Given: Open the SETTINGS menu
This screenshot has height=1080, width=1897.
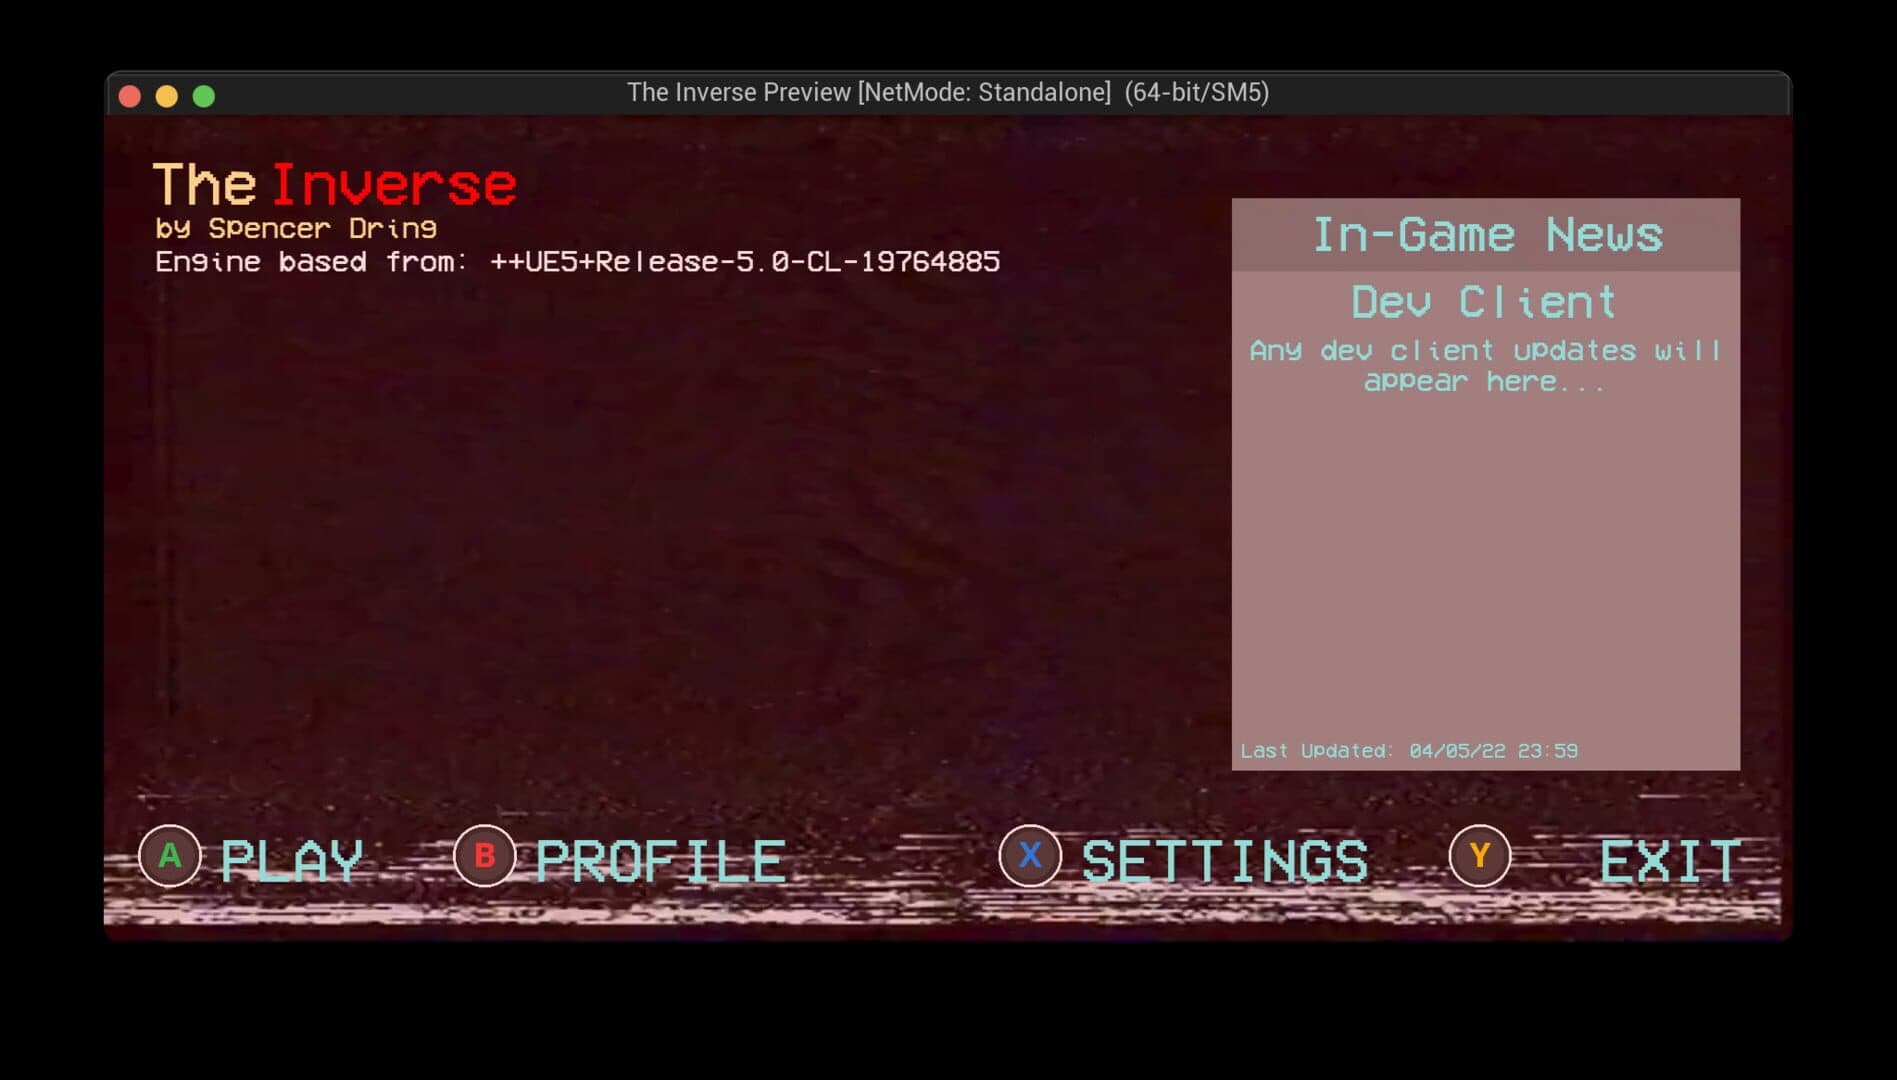Looking at the screenshot, I should click(x=1224, y=861).
